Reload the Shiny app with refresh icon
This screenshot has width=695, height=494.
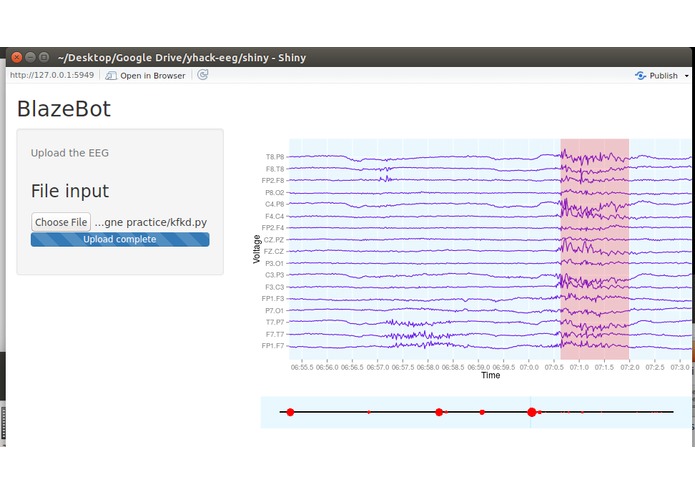[x=203, y=75]
